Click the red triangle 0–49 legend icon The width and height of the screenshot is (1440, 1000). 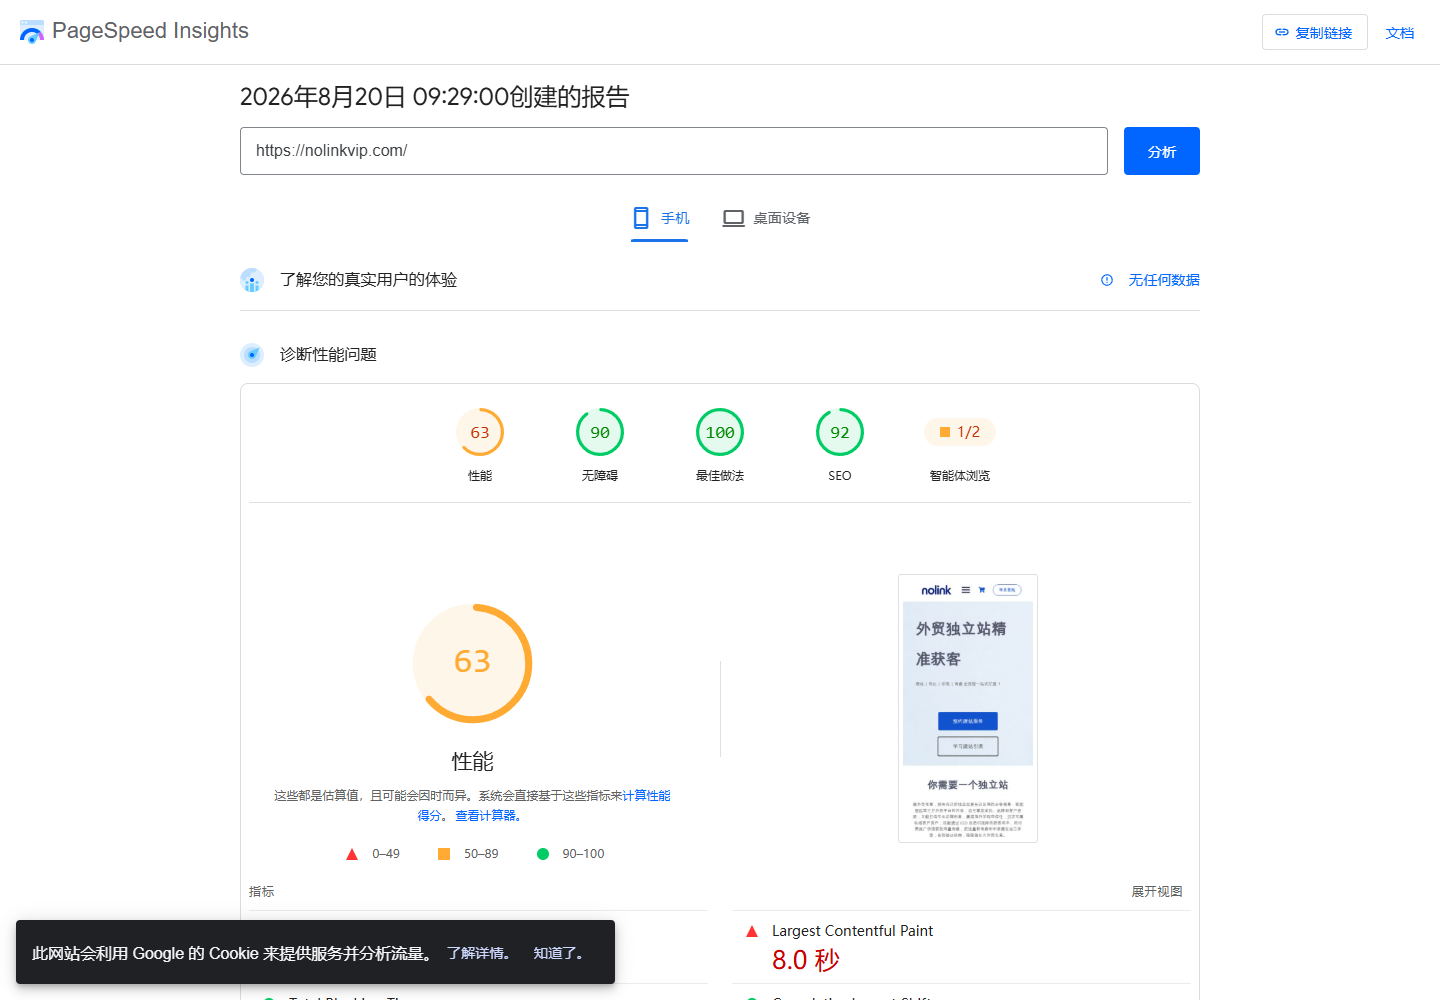click(352, 854)
